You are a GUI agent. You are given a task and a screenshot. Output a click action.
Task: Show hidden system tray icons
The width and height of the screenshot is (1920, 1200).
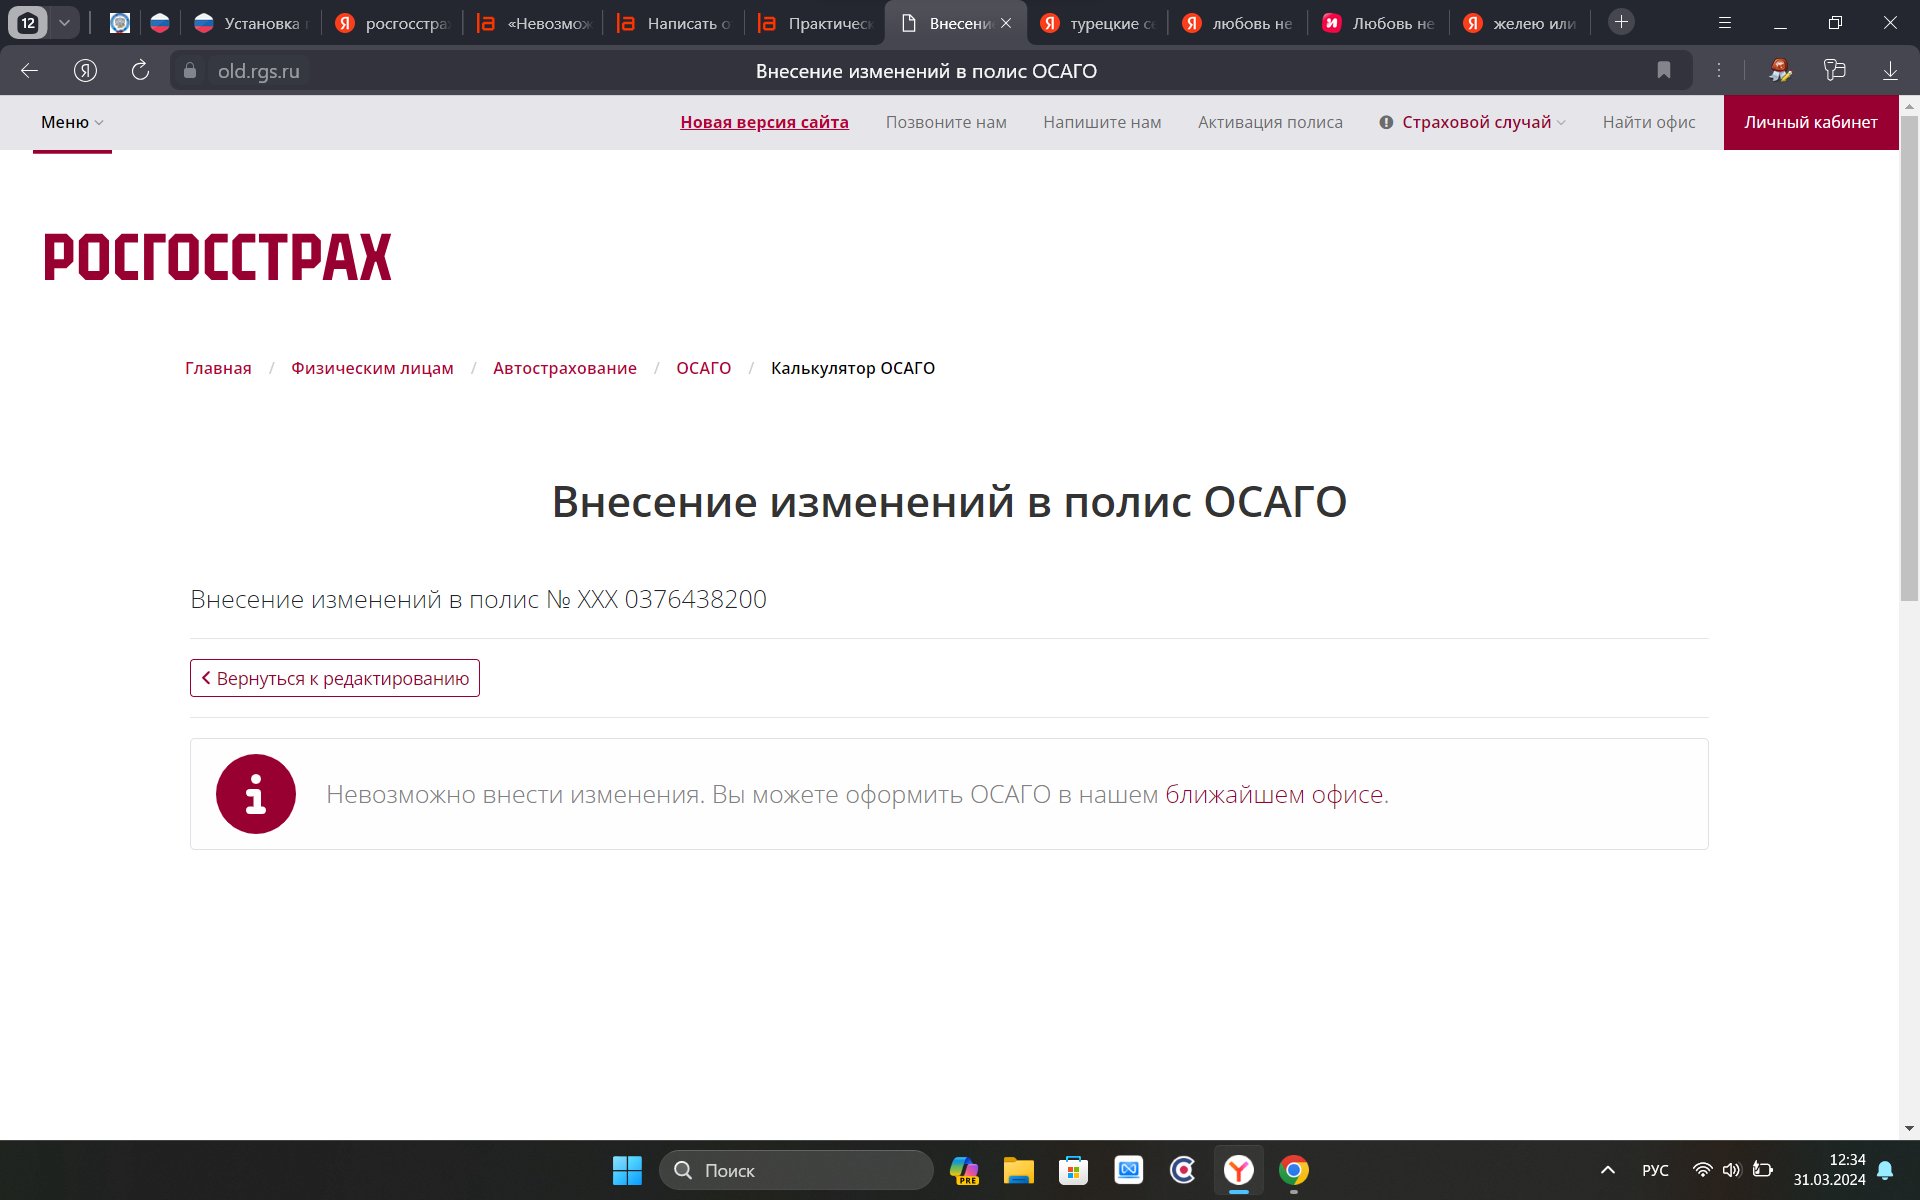tap(1608, 1170)
